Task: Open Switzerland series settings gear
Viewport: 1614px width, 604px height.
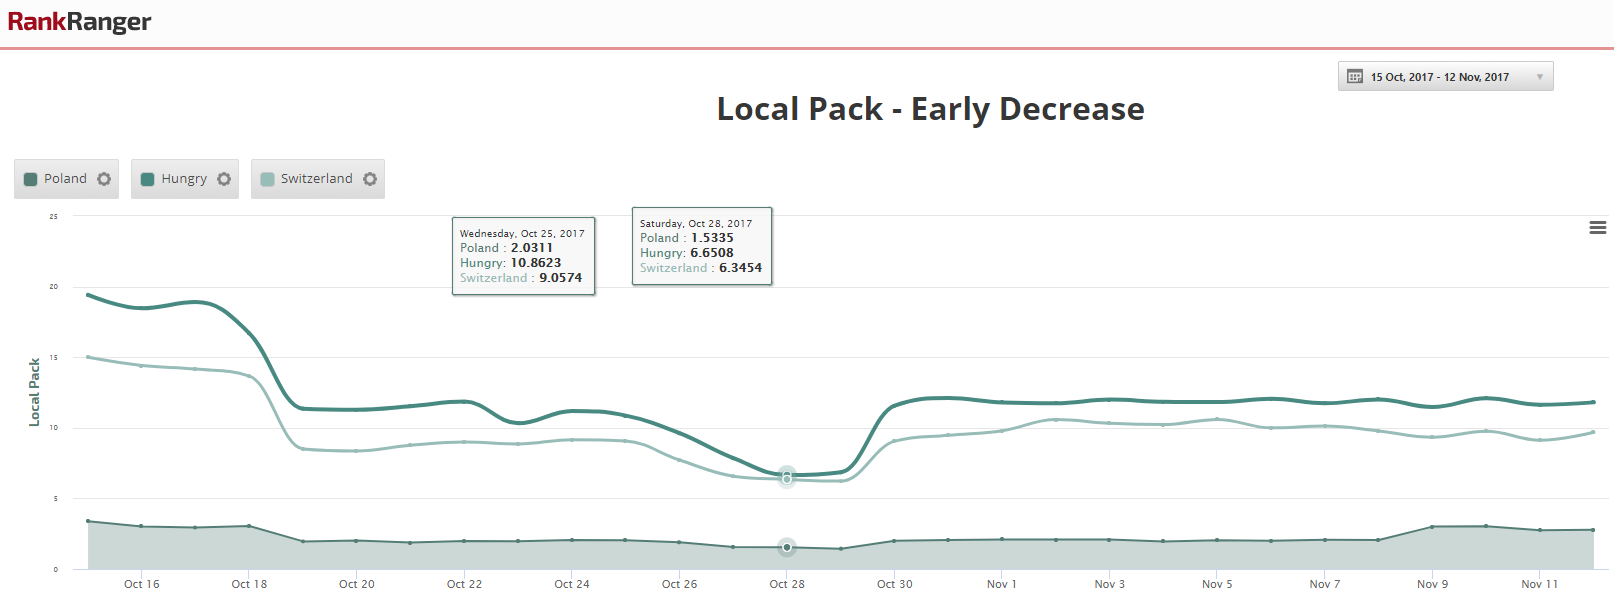Action: pos(370,179)
